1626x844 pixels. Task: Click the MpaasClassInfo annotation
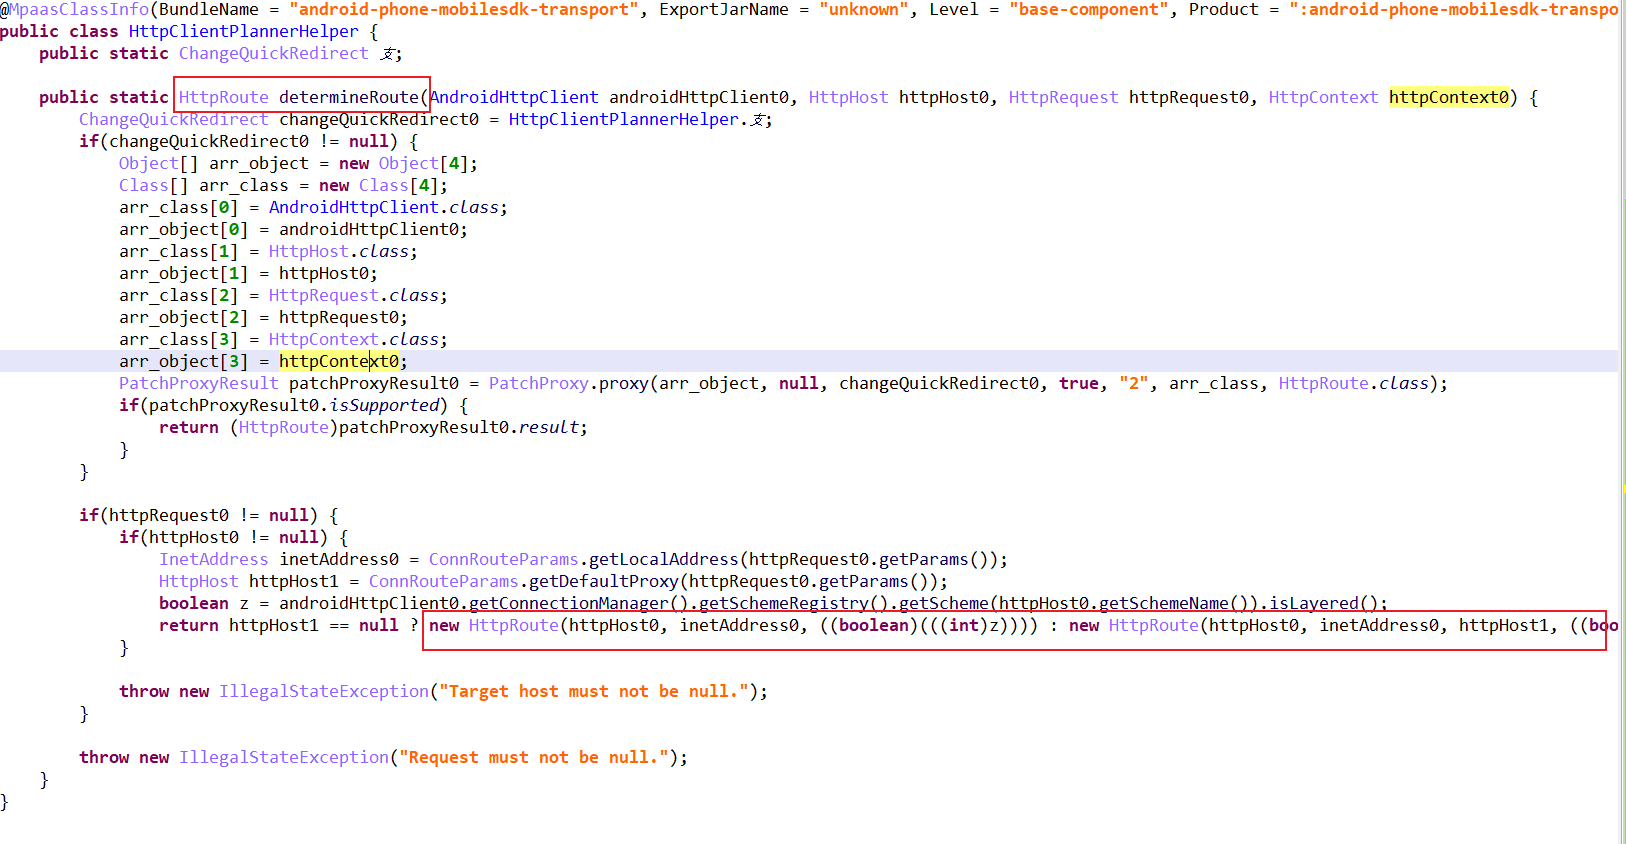coord(79,9)
